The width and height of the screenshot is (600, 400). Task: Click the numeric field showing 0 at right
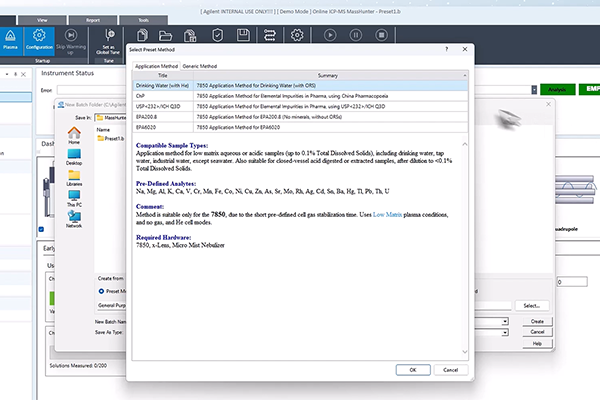tap(572, 282)
